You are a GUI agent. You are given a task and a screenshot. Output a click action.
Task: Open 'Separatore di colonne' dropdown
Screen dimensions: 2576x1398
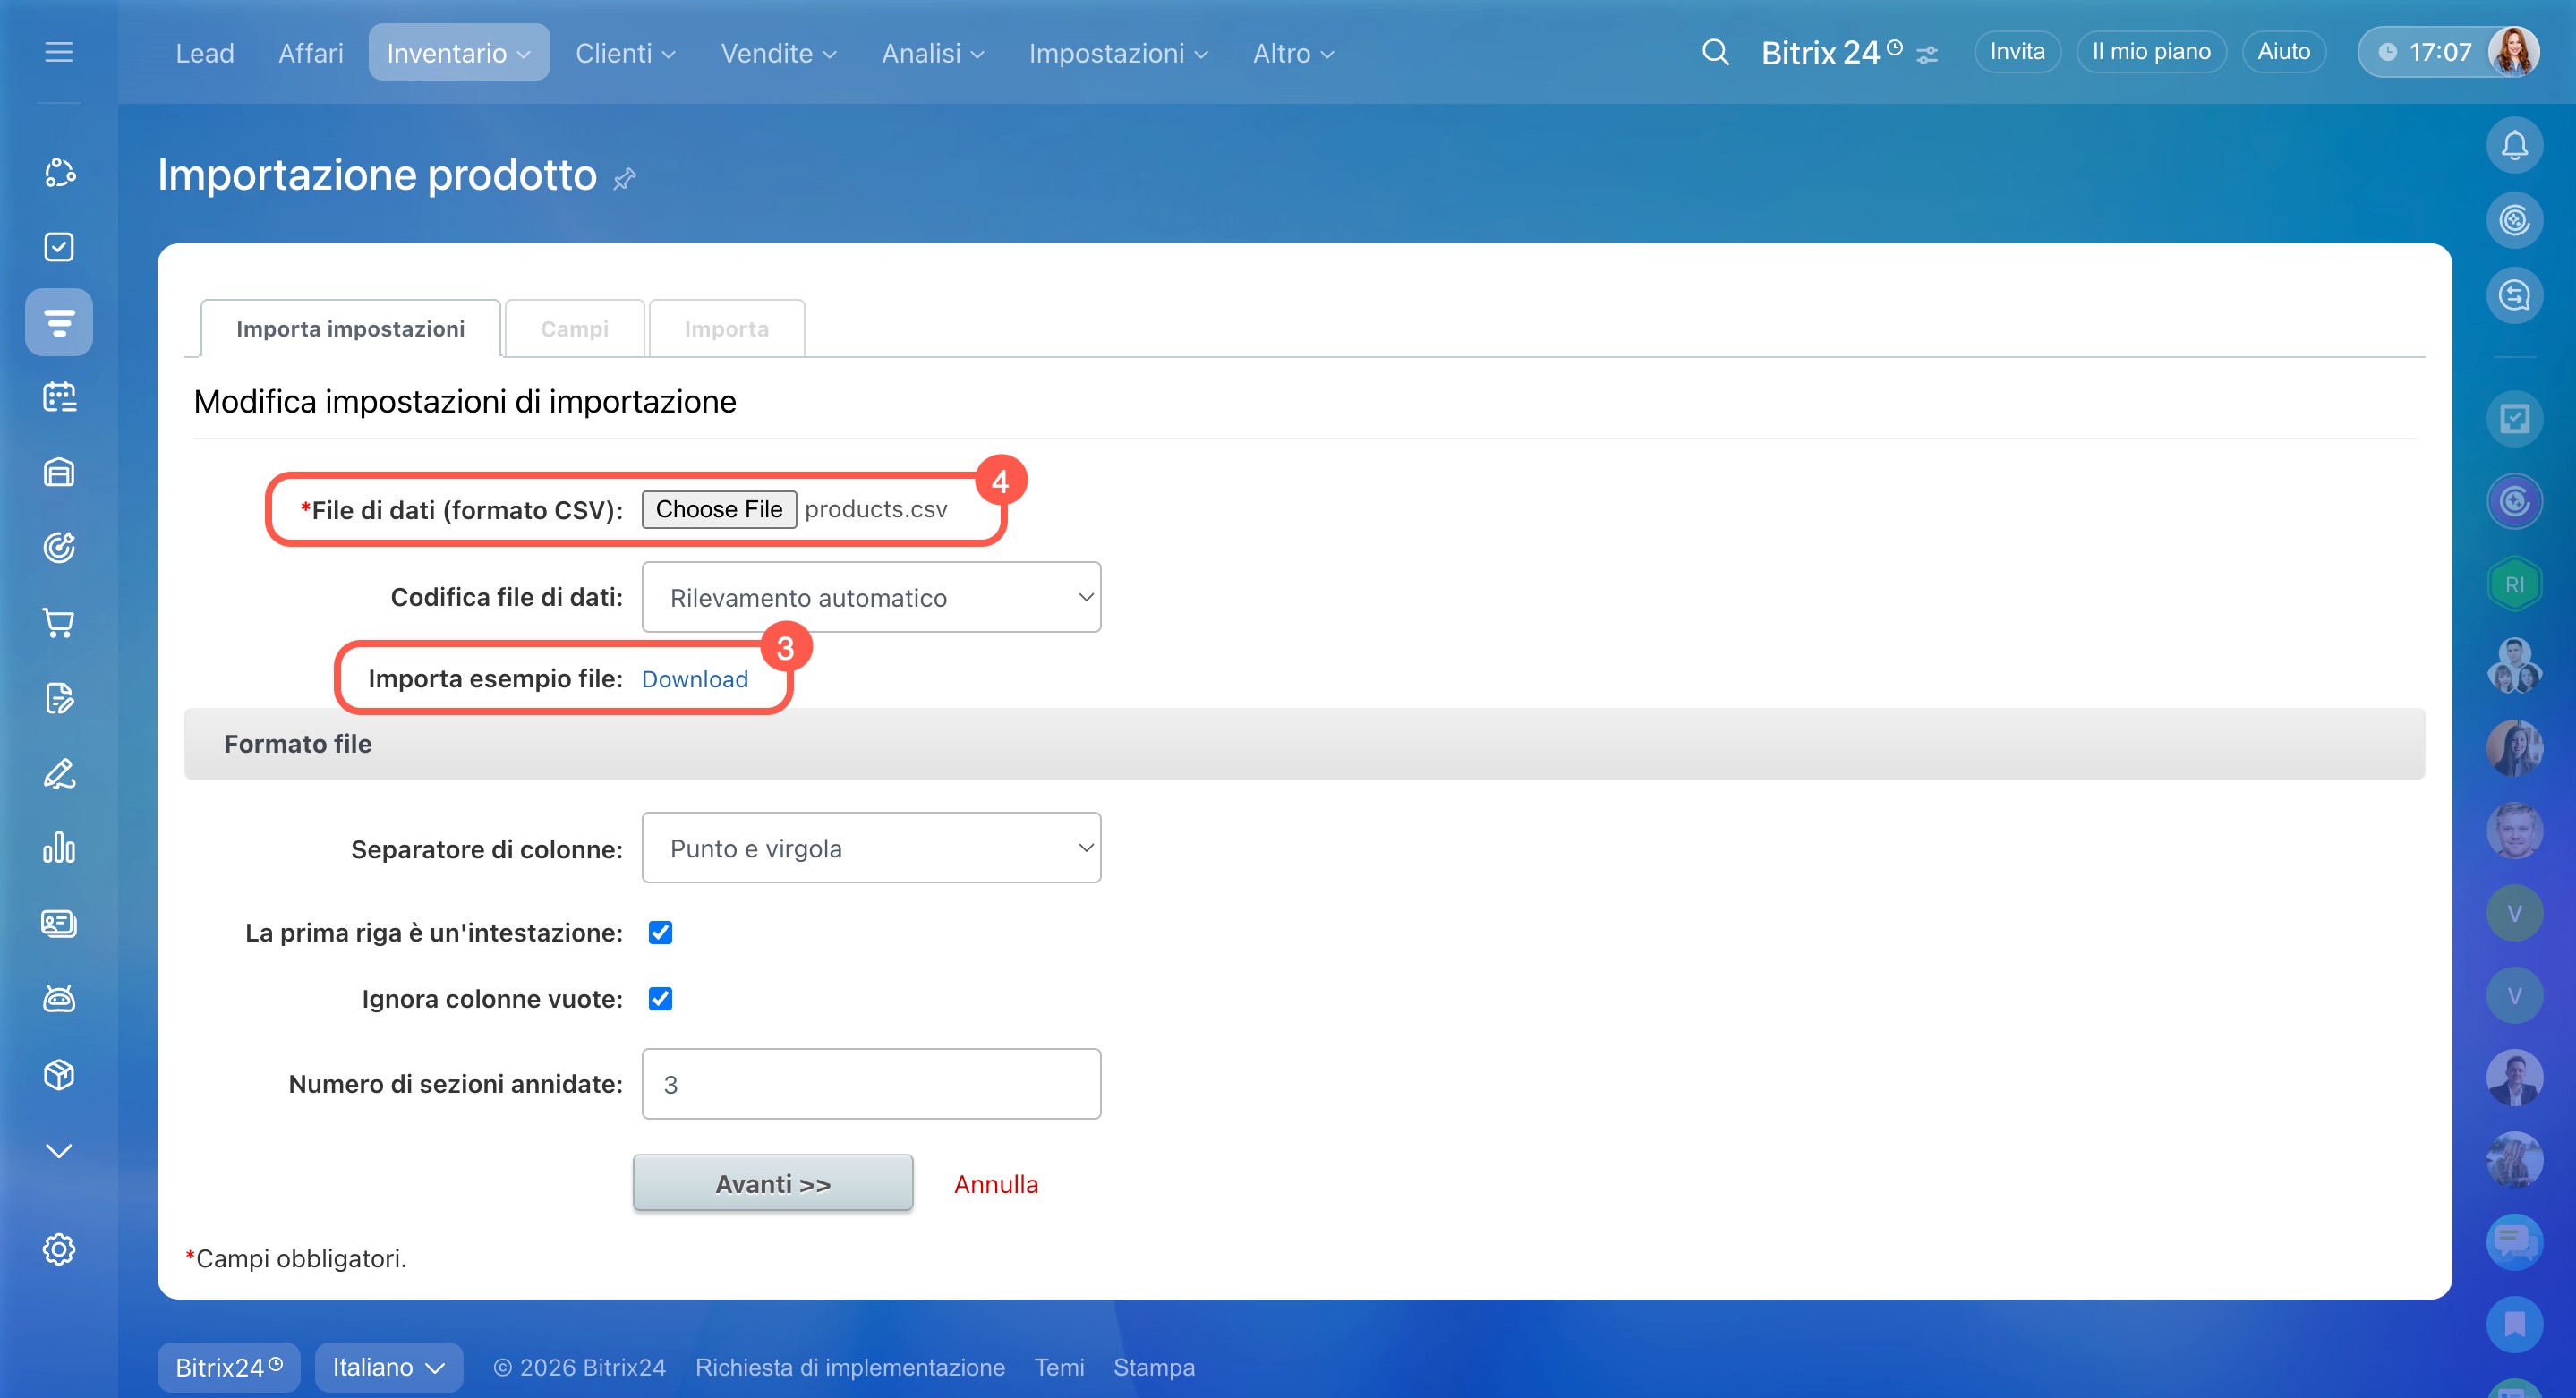pyautogui.click(x=871, y=848)
